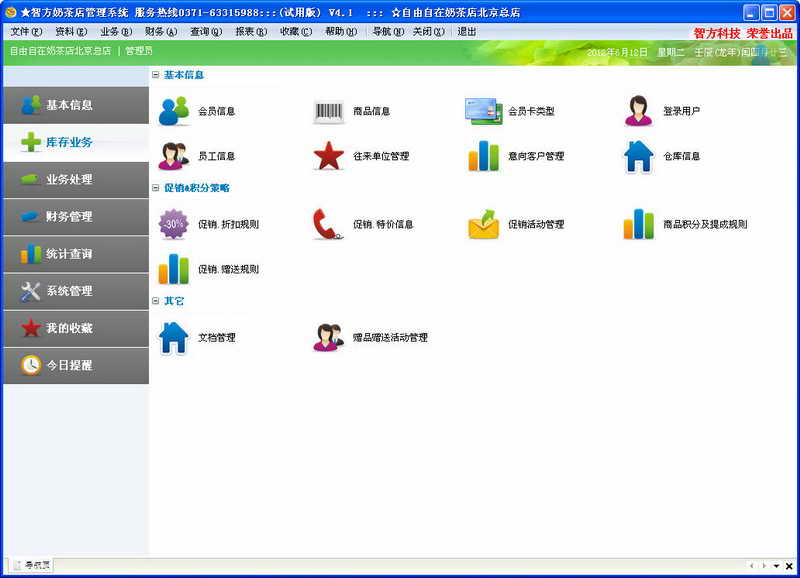Open 赠品赠送活动管理 icon

tap(328, 337)
